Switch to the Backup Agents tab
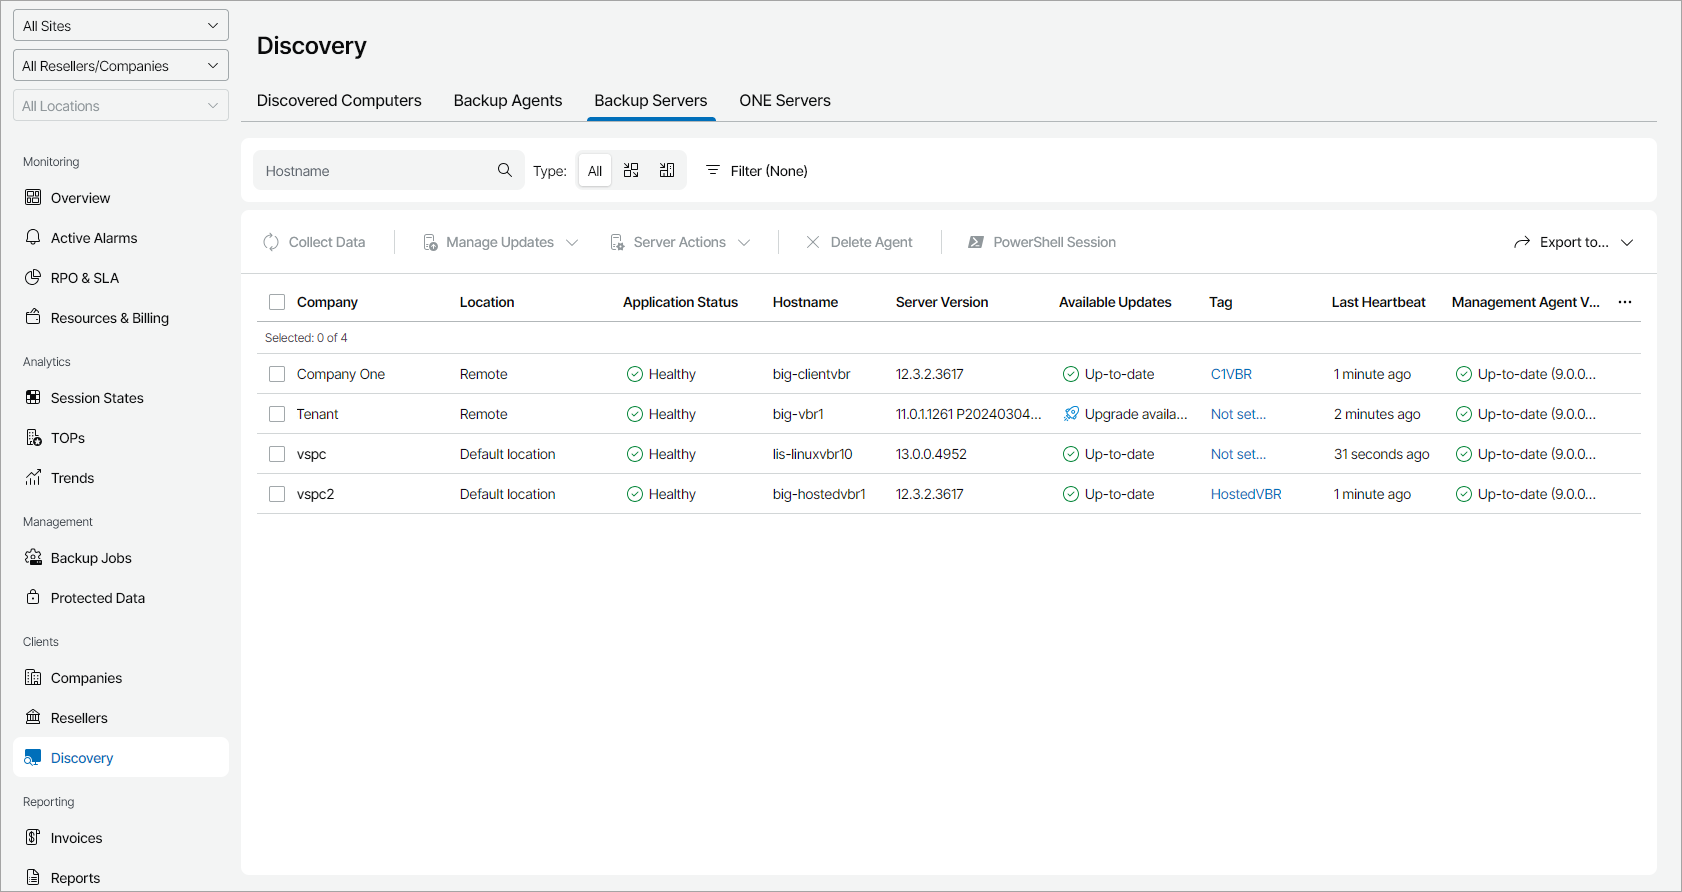Viewport: 1682px width, 892px height. (507, 100)
